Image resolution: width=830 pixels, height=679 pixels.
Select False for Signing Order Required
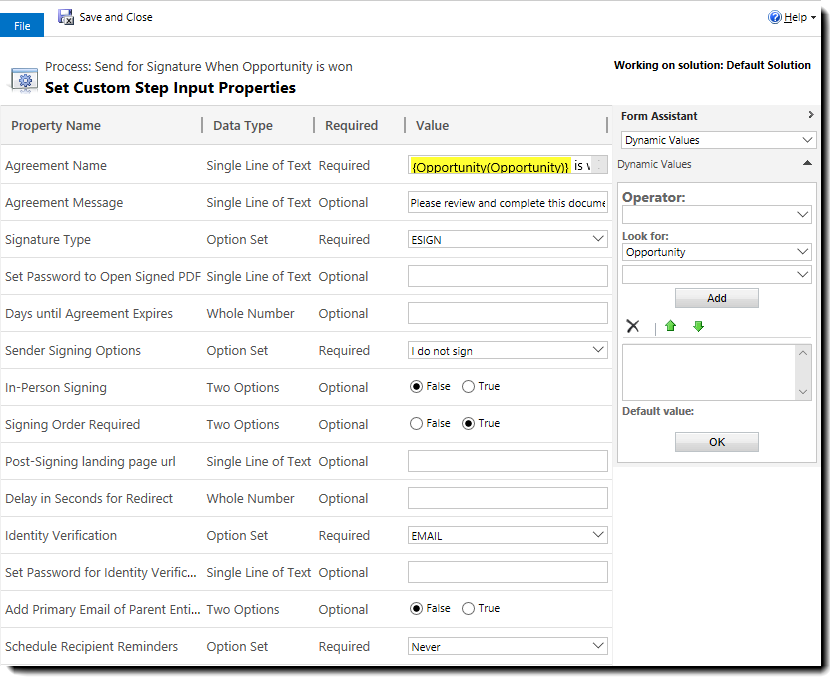417,423
